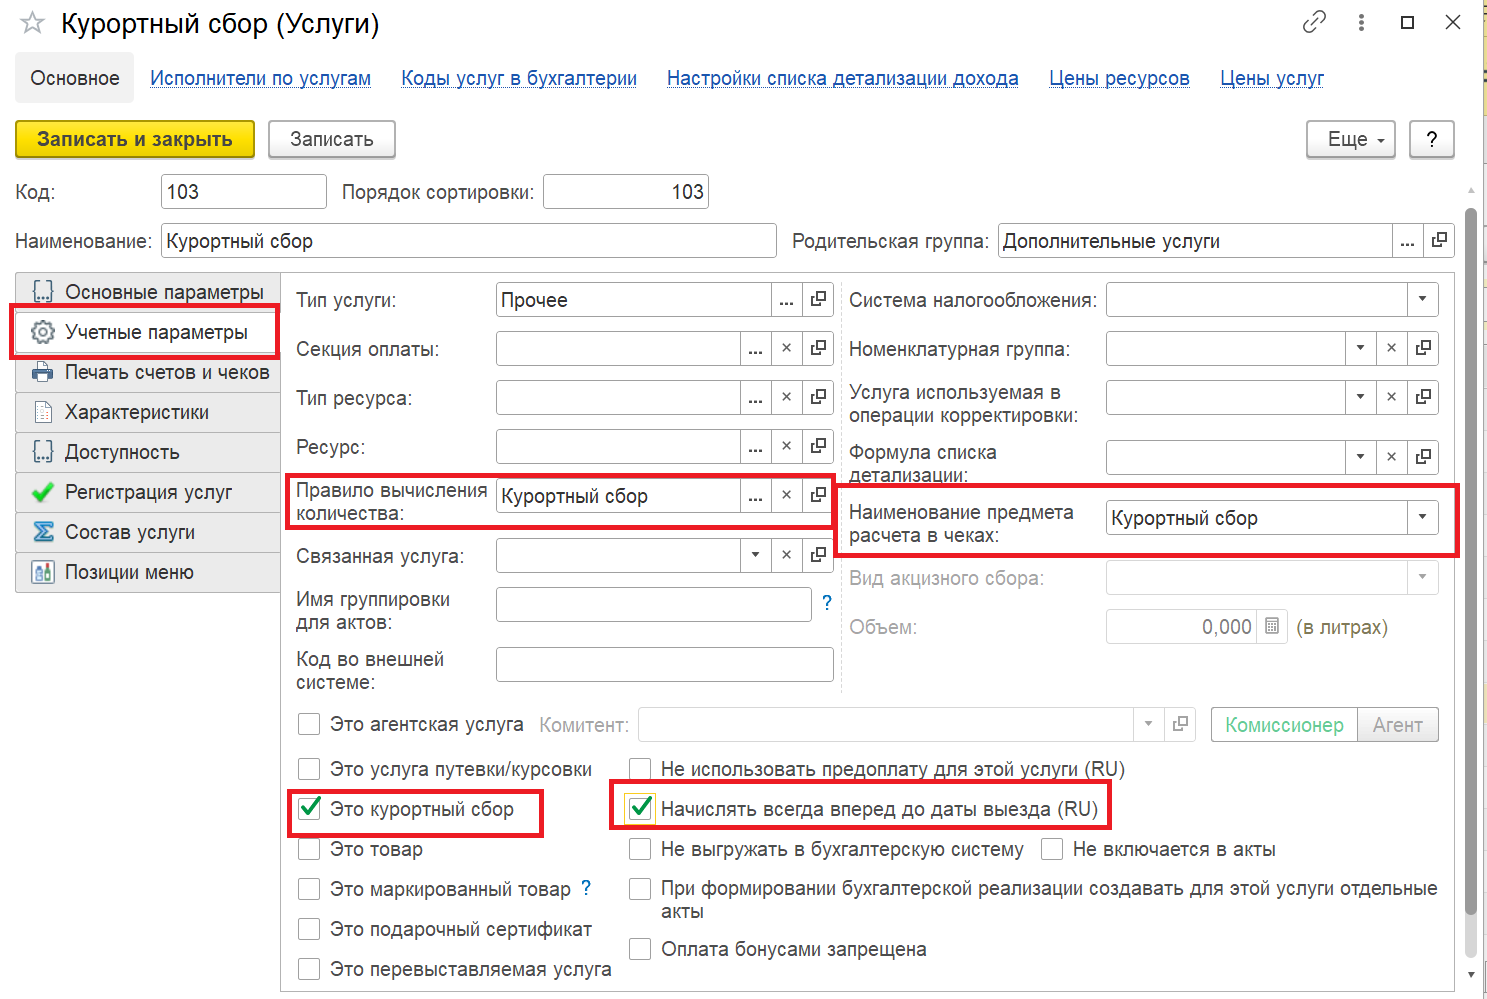The width and height of the screenshot is (1487, 999).
Task: Open the Основные параметры section
Action: point(148,292)
